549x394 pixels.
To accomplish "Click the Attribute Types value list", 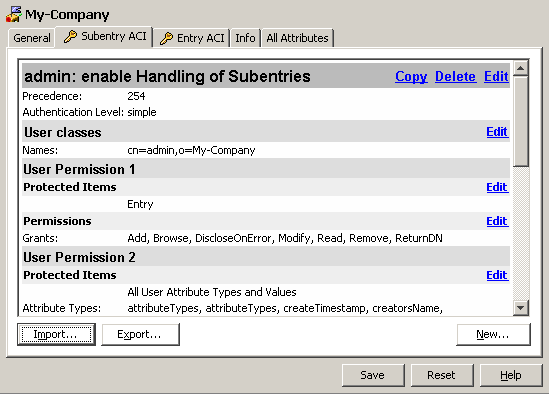I will coord(285,308).
